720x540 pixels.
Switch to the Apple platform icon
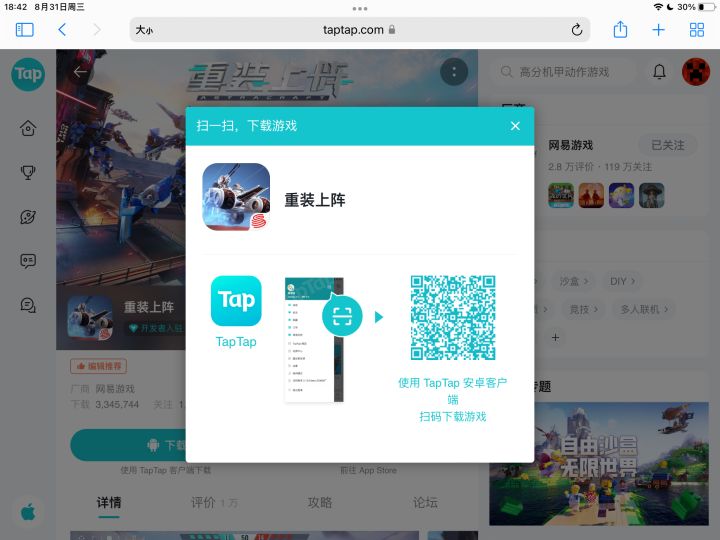28,512
